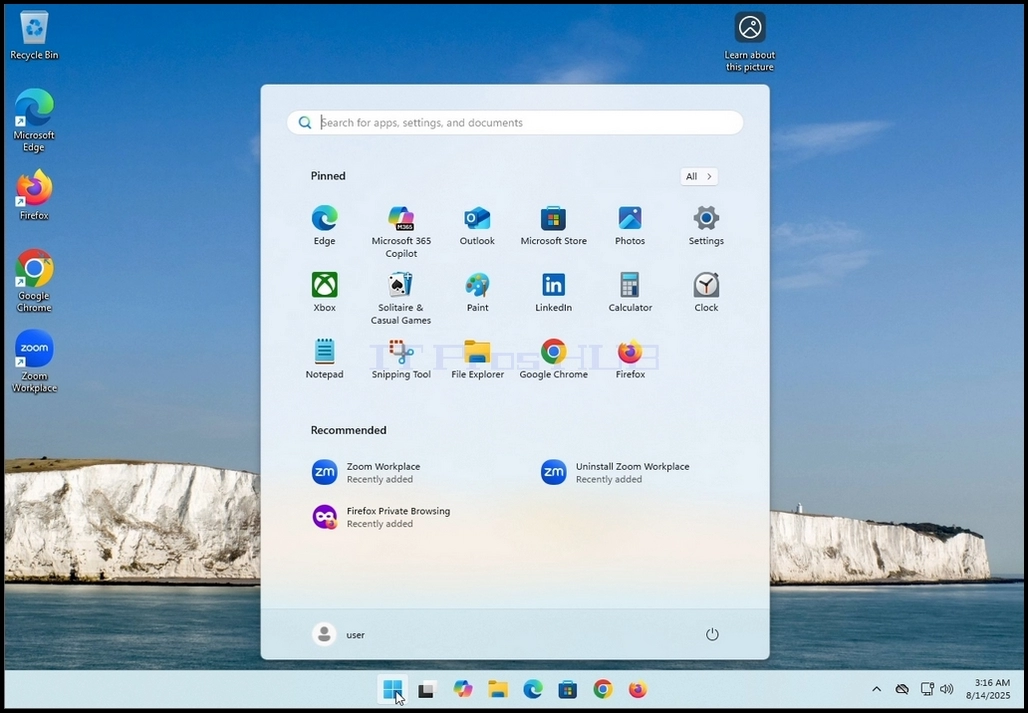This screenshot has height=713, width=1028.
Task: Select Google Chrome desktop shortcut
Action: (x=34, y=280)
